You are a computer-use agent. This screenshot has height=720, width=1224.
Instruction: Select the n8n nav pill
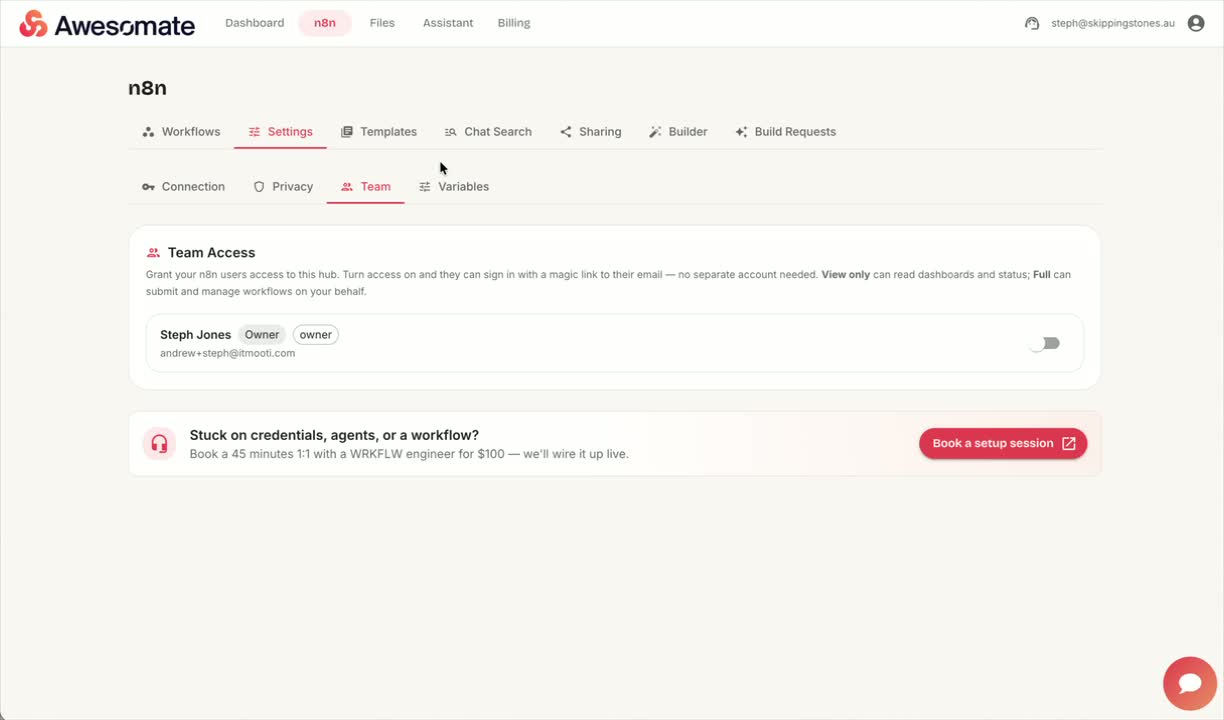[x=325, y=23]
